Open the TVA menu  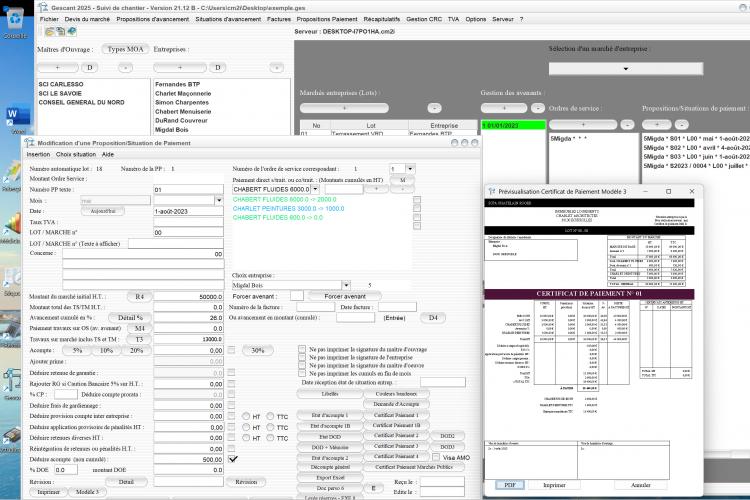click(453, 19)
